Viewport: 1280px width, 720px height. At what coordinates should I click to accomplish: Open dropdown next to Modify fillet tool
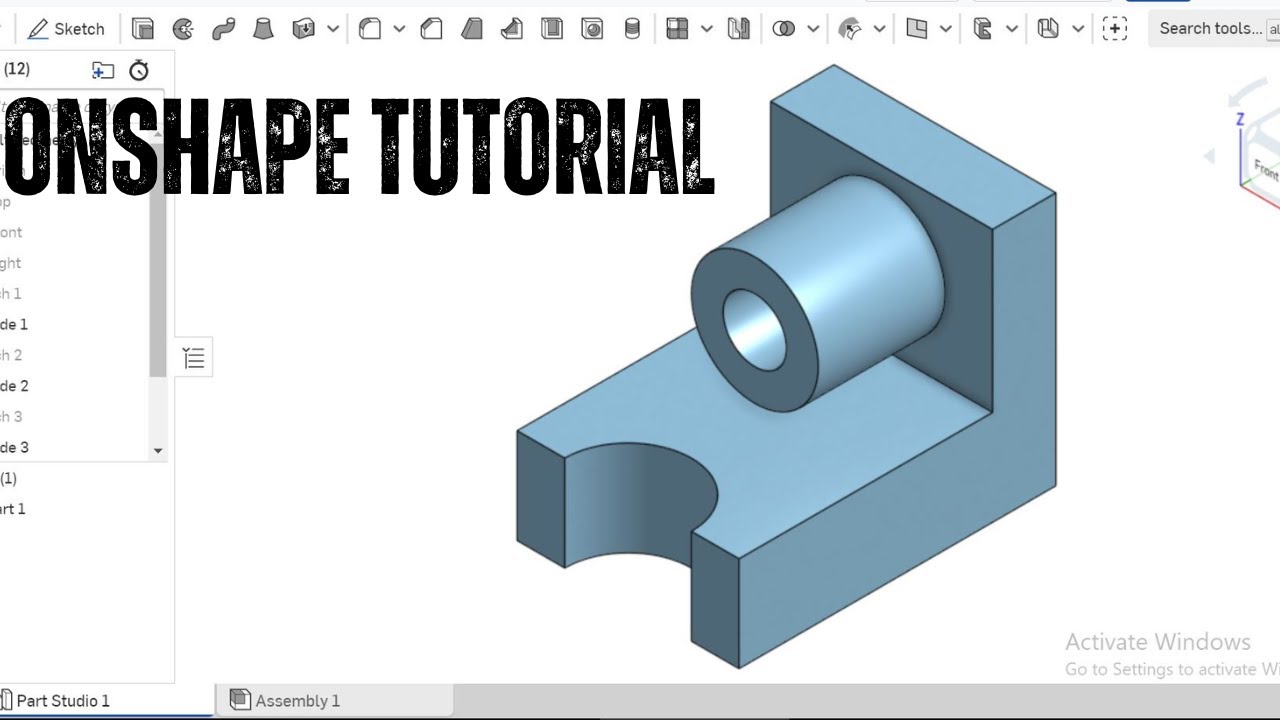[x=879, y=29]
